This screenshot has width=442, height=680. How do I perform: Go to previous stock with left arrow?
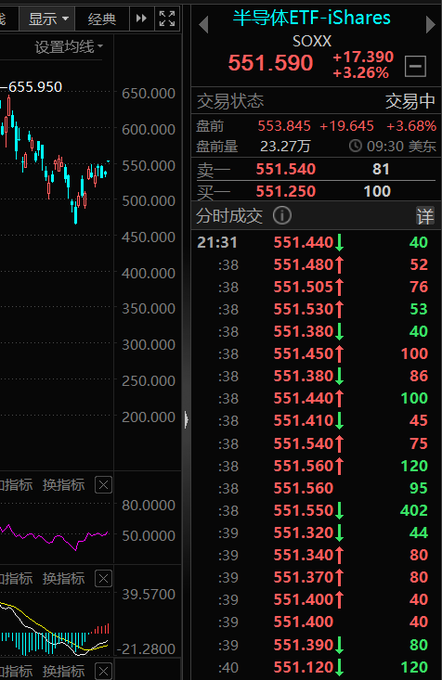tap(203, 25)
